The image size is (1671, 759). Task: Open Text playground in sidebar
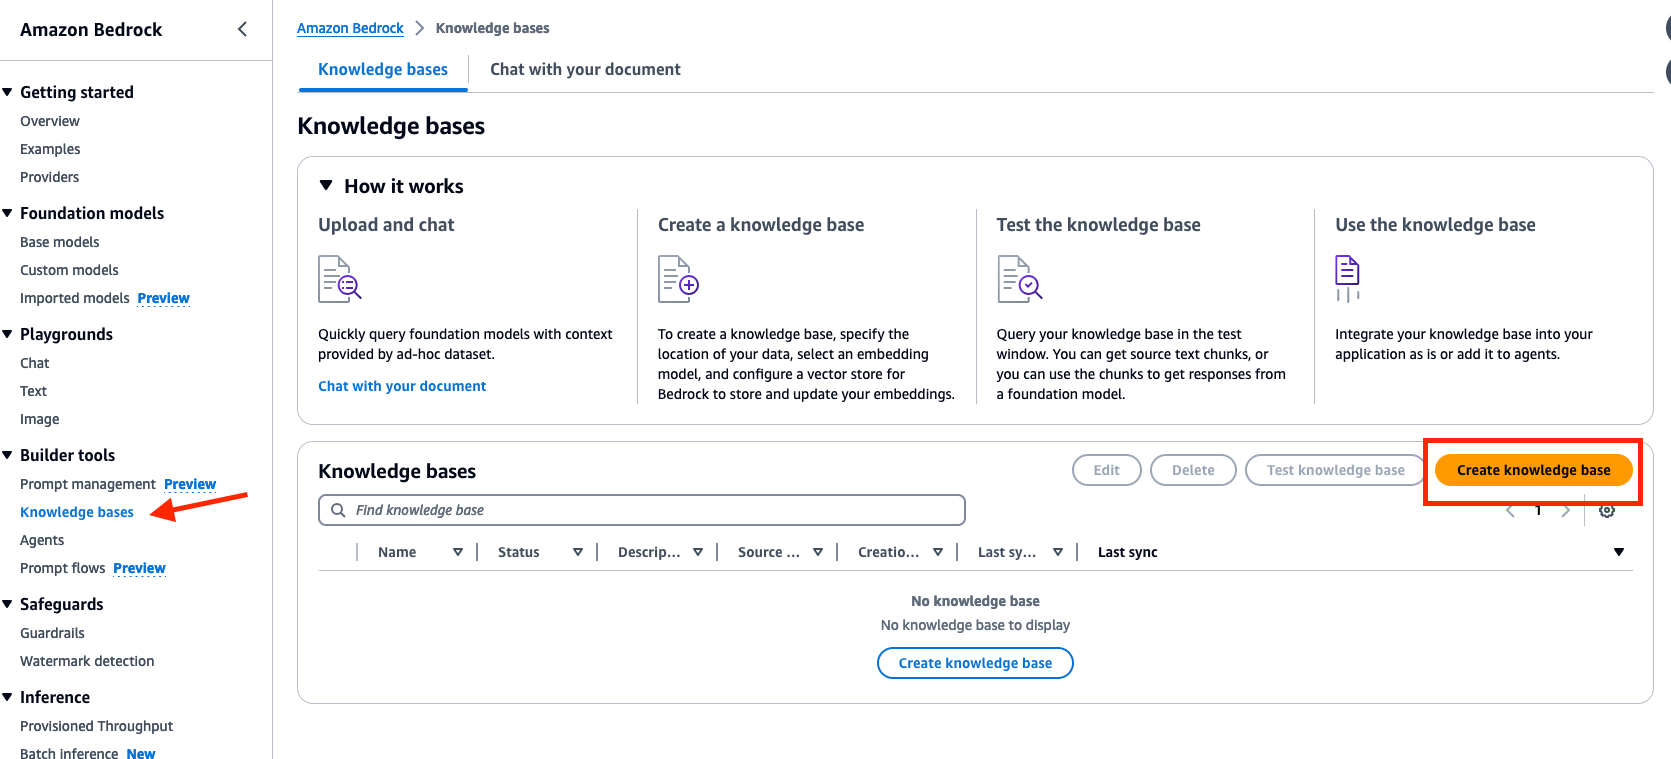click(33, 391)
